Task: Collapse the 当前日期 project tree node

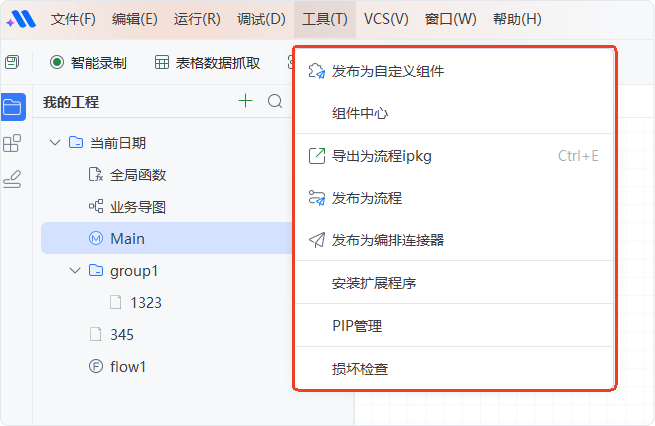Action: [55, 143]
